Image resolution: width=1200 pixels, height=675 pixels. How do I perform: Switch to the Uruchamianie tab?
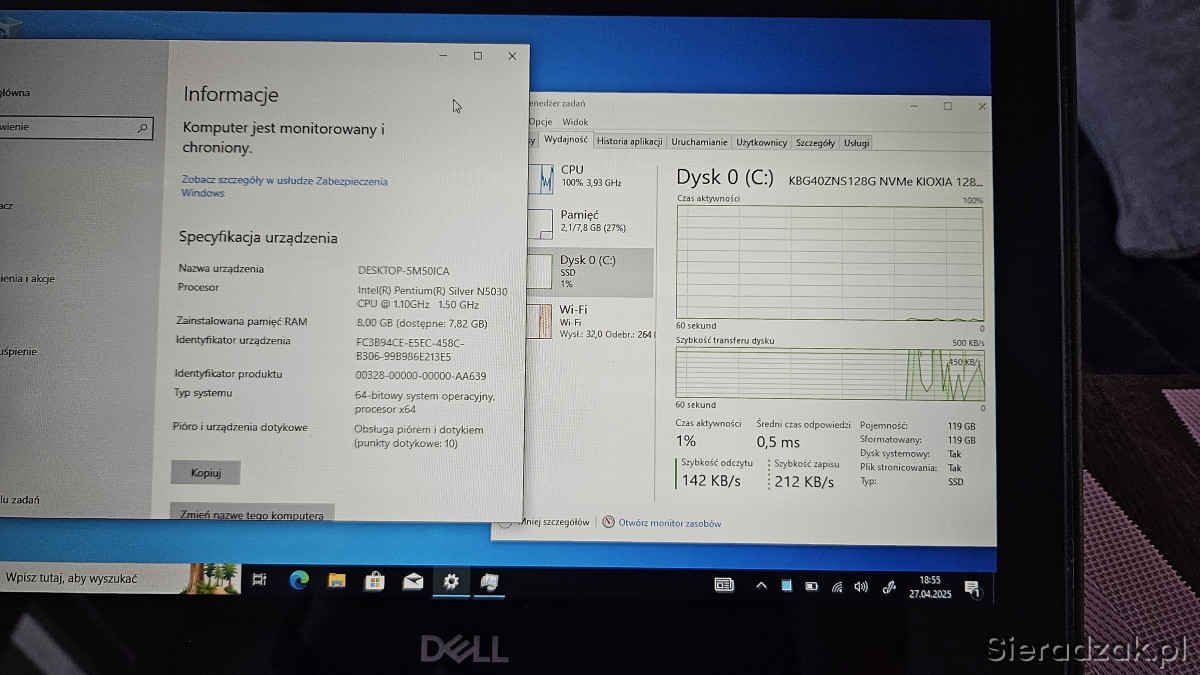pyautogui.click(x=700, y=143)
